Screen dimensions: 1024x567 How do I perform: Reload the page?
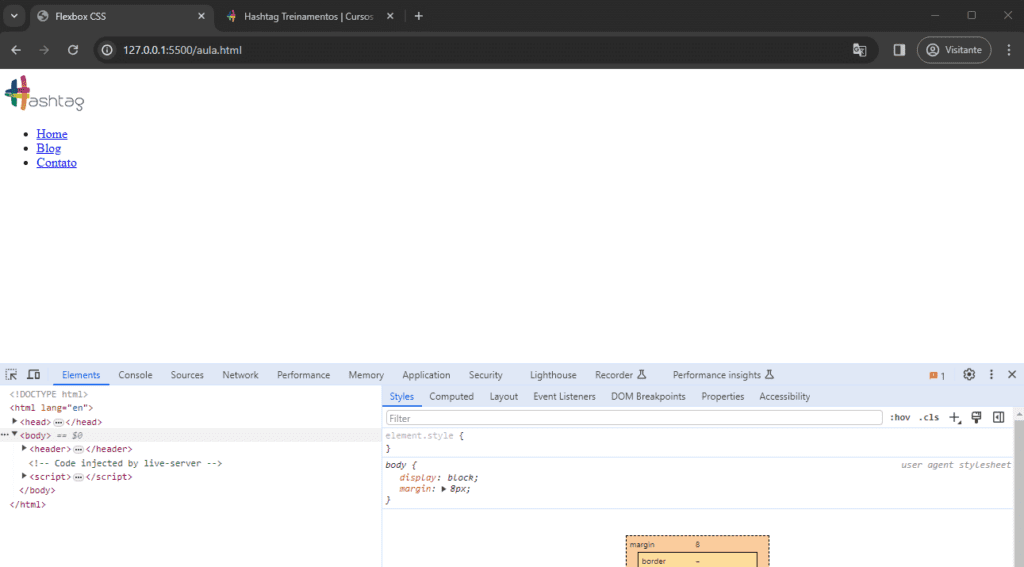coord(72,50)
